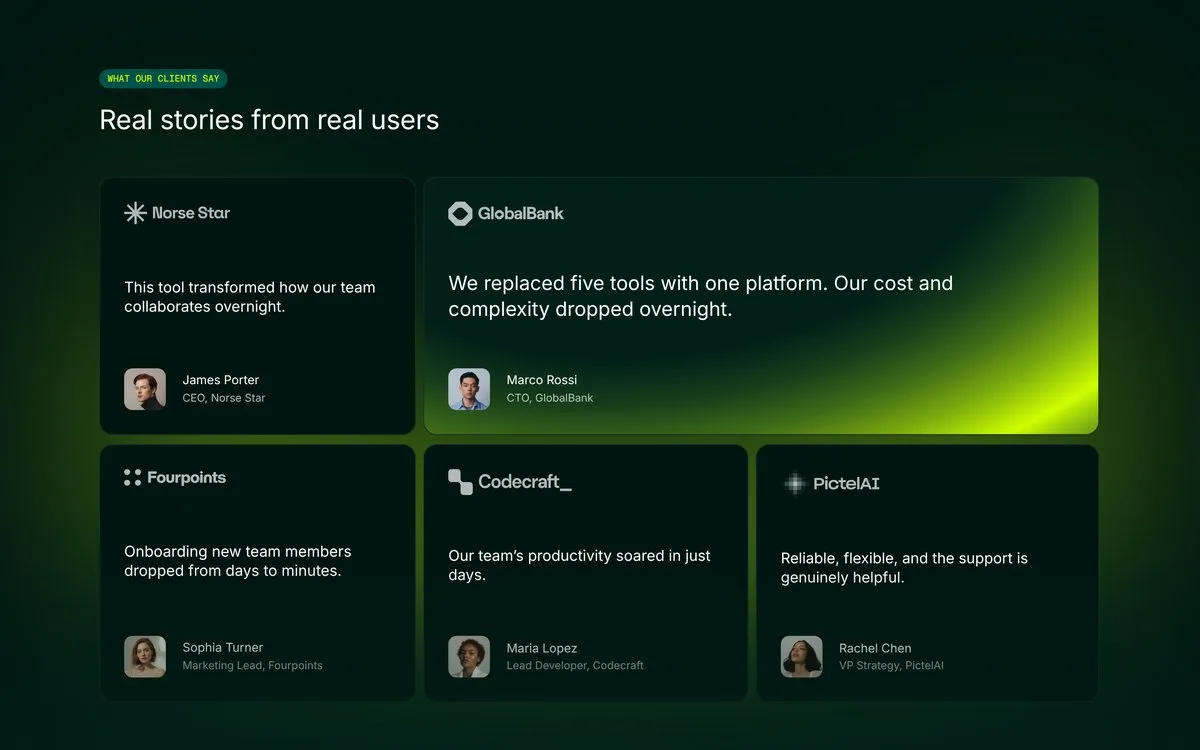The width and height of the screenshot is (1200, 750).
Task: Open Marco Rossi's avatar photo
Action: tap(469, 389)
